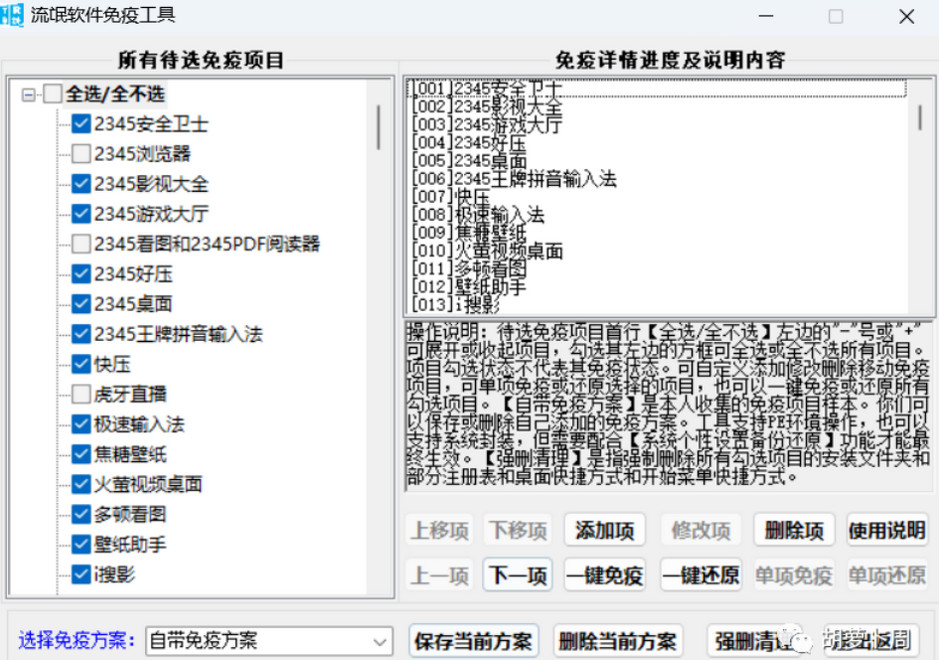Uncheck 焦糖壁纸 checkbox
This screenshot has width=939, height=660.
(x=81, y=454)
